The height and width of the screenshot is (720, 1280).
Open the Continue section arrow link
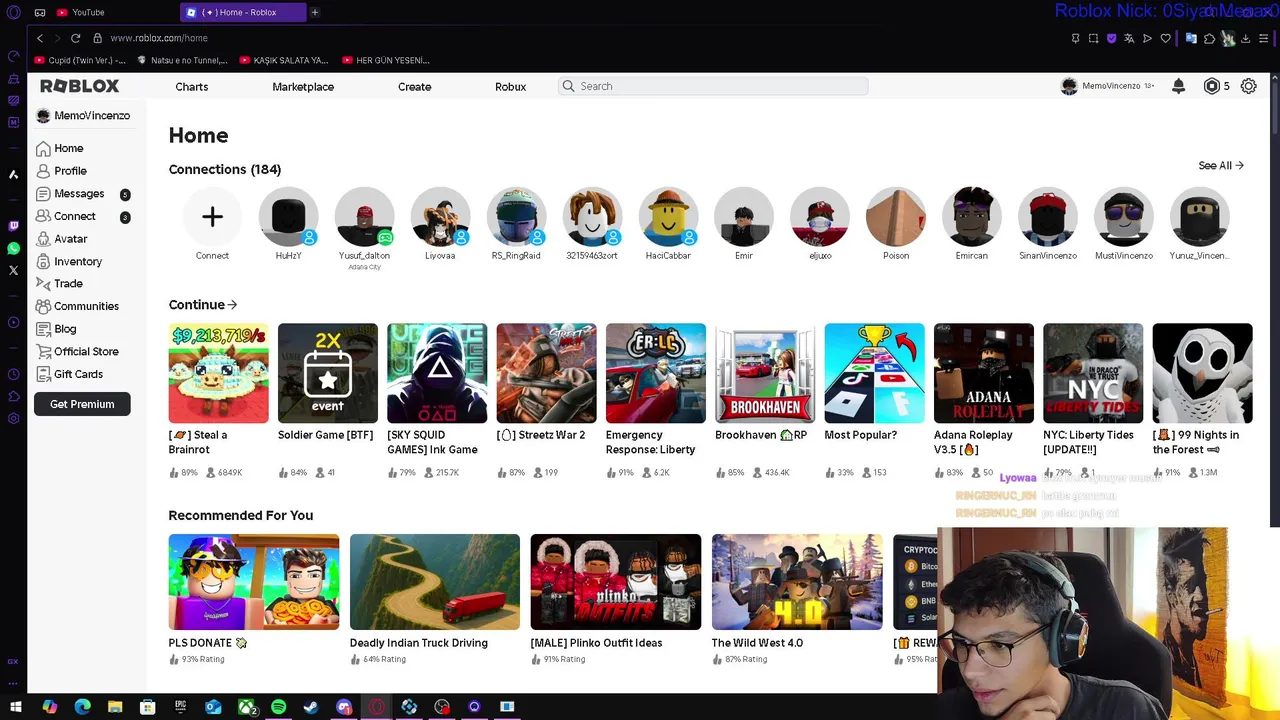point(203,305)
